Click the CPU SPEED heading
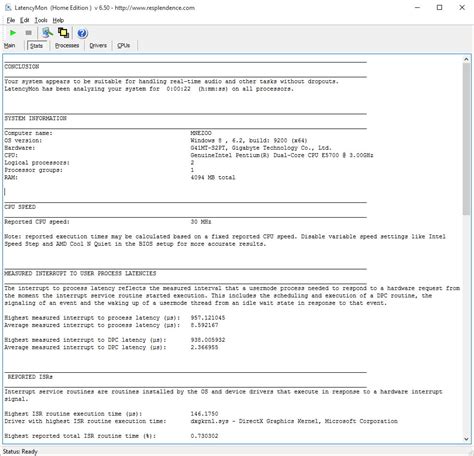Screen dimensions: 474x456 [20, 207]
